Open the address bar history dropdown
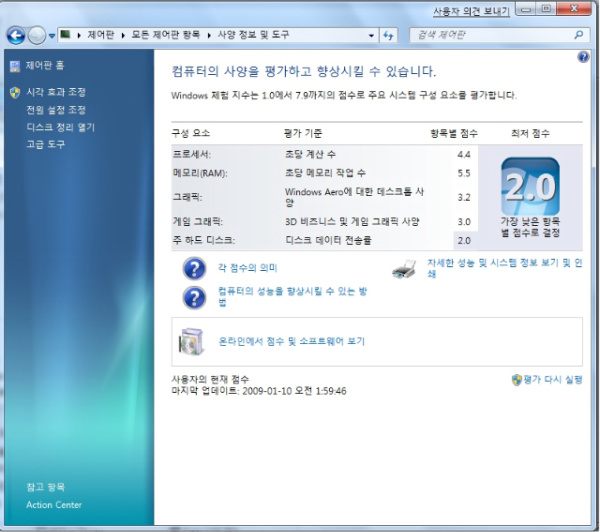 (x=371, y=36)
